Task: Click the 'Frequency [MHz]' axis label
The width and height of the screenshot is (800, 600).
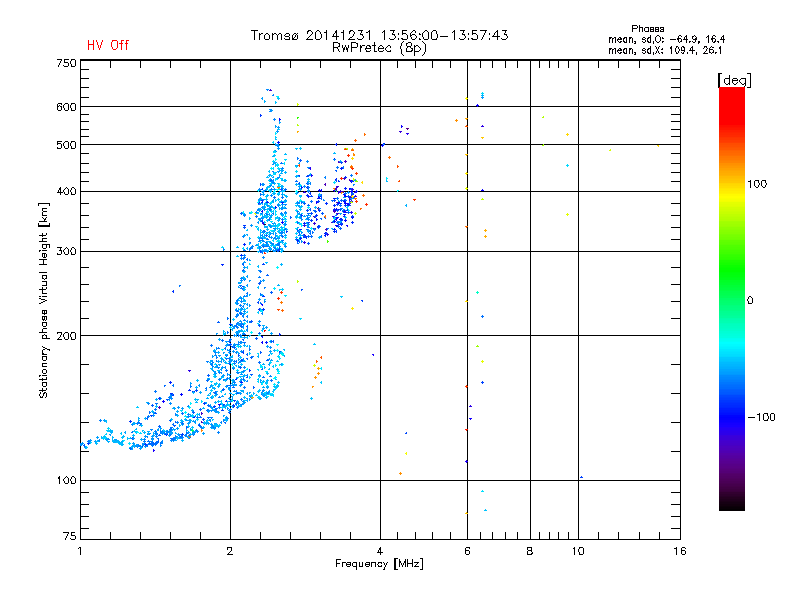Action: [379, 564]
